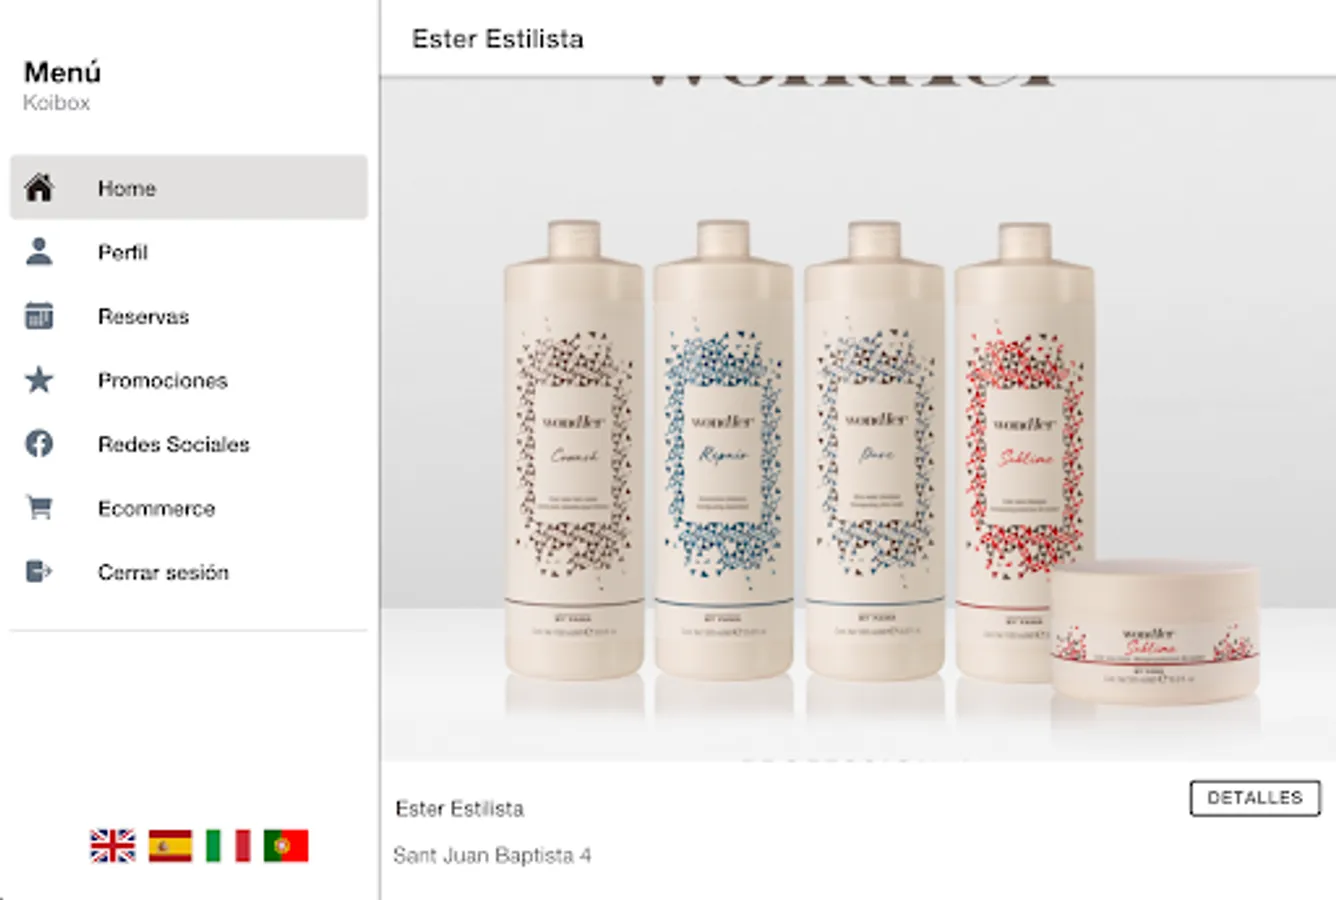Click the Home house icon
This screenshot has width=1336, height=900.
pos(39,187)
